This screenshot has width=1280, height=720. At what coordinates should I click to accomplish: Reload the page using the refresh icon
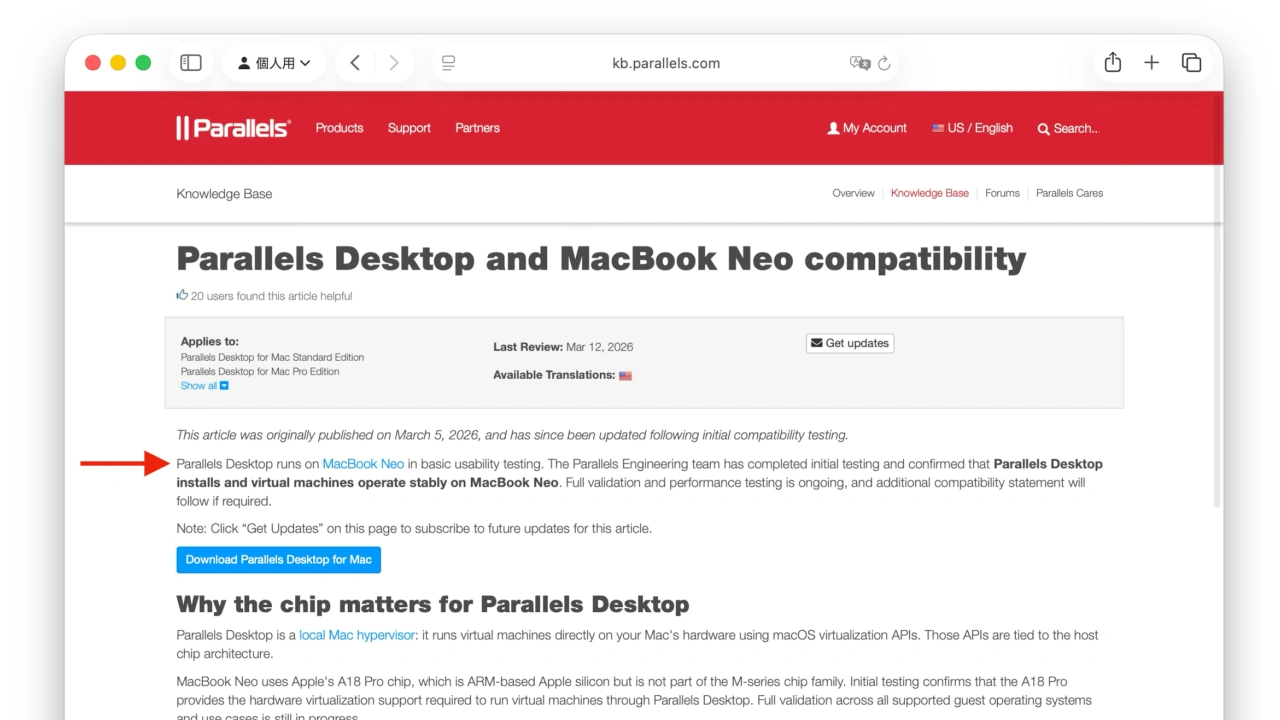884,63
